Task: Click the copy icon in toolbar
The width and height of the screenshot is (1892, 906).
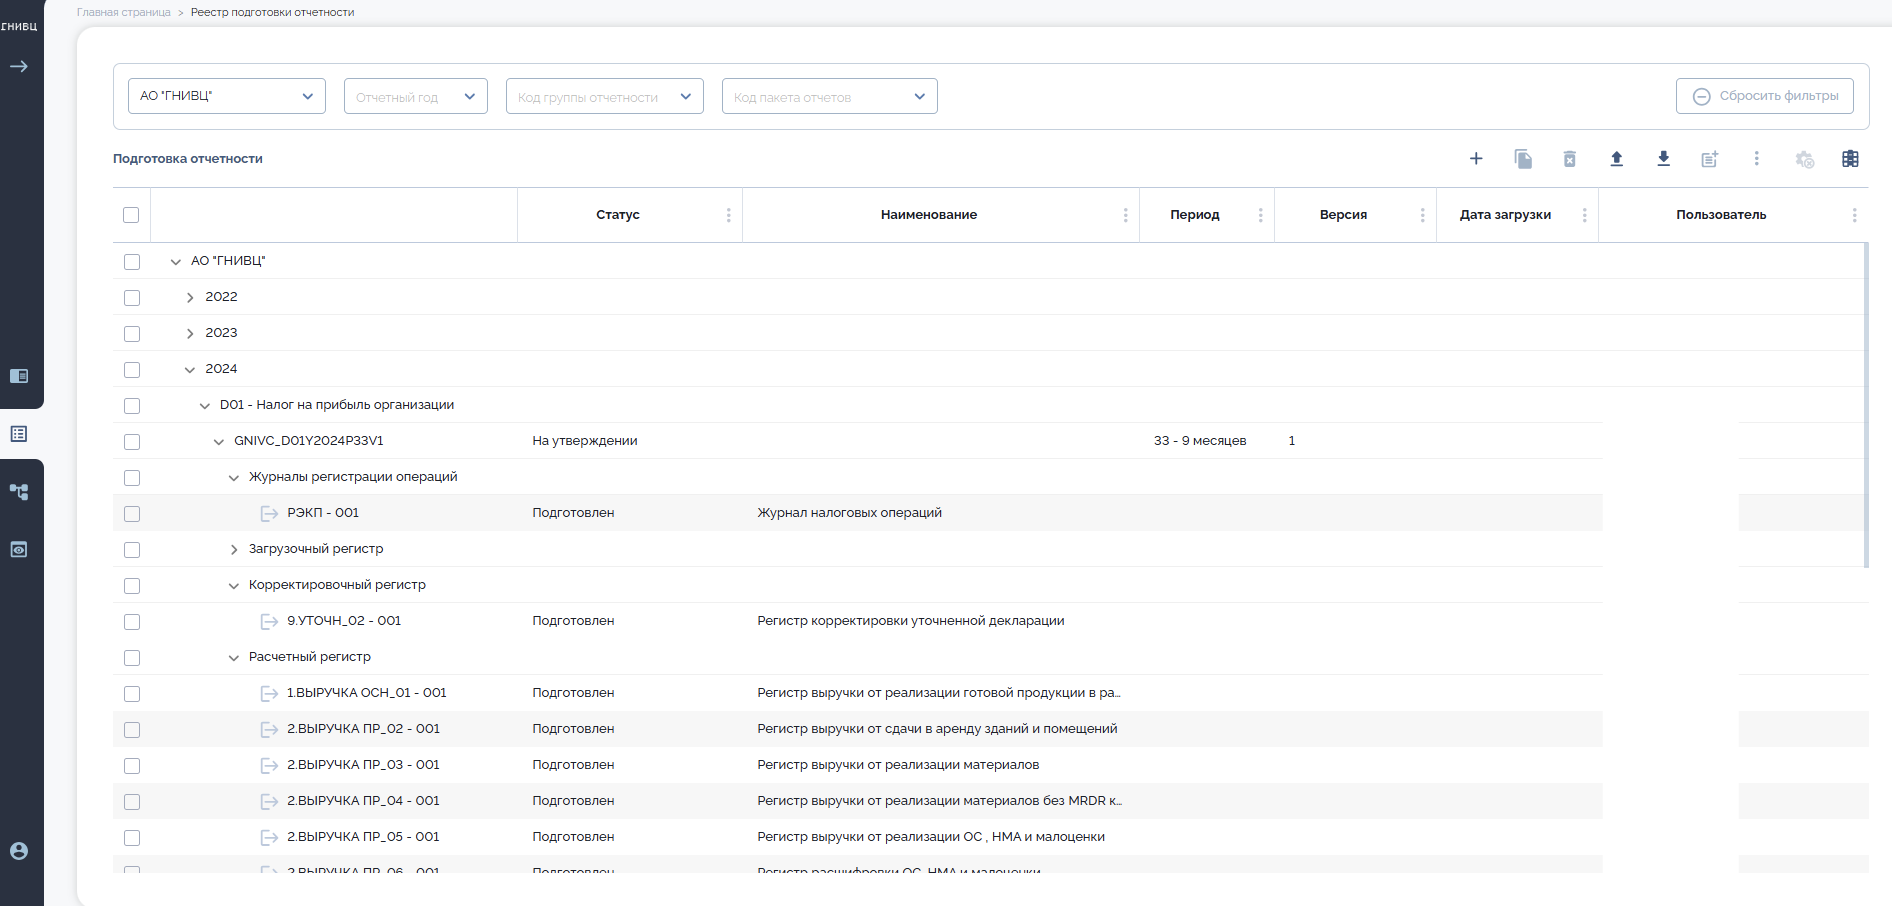Action: 1523,158
